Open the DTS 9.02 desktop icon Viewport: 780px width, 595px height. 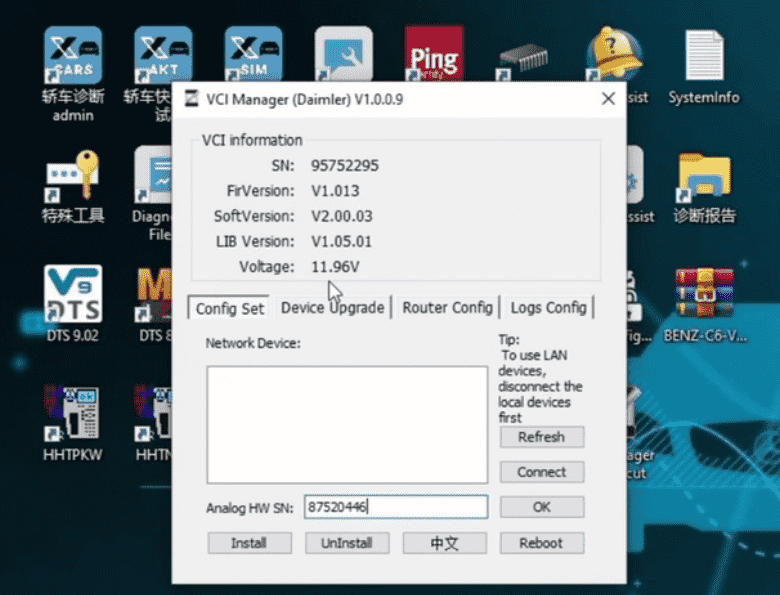[73, 295]
